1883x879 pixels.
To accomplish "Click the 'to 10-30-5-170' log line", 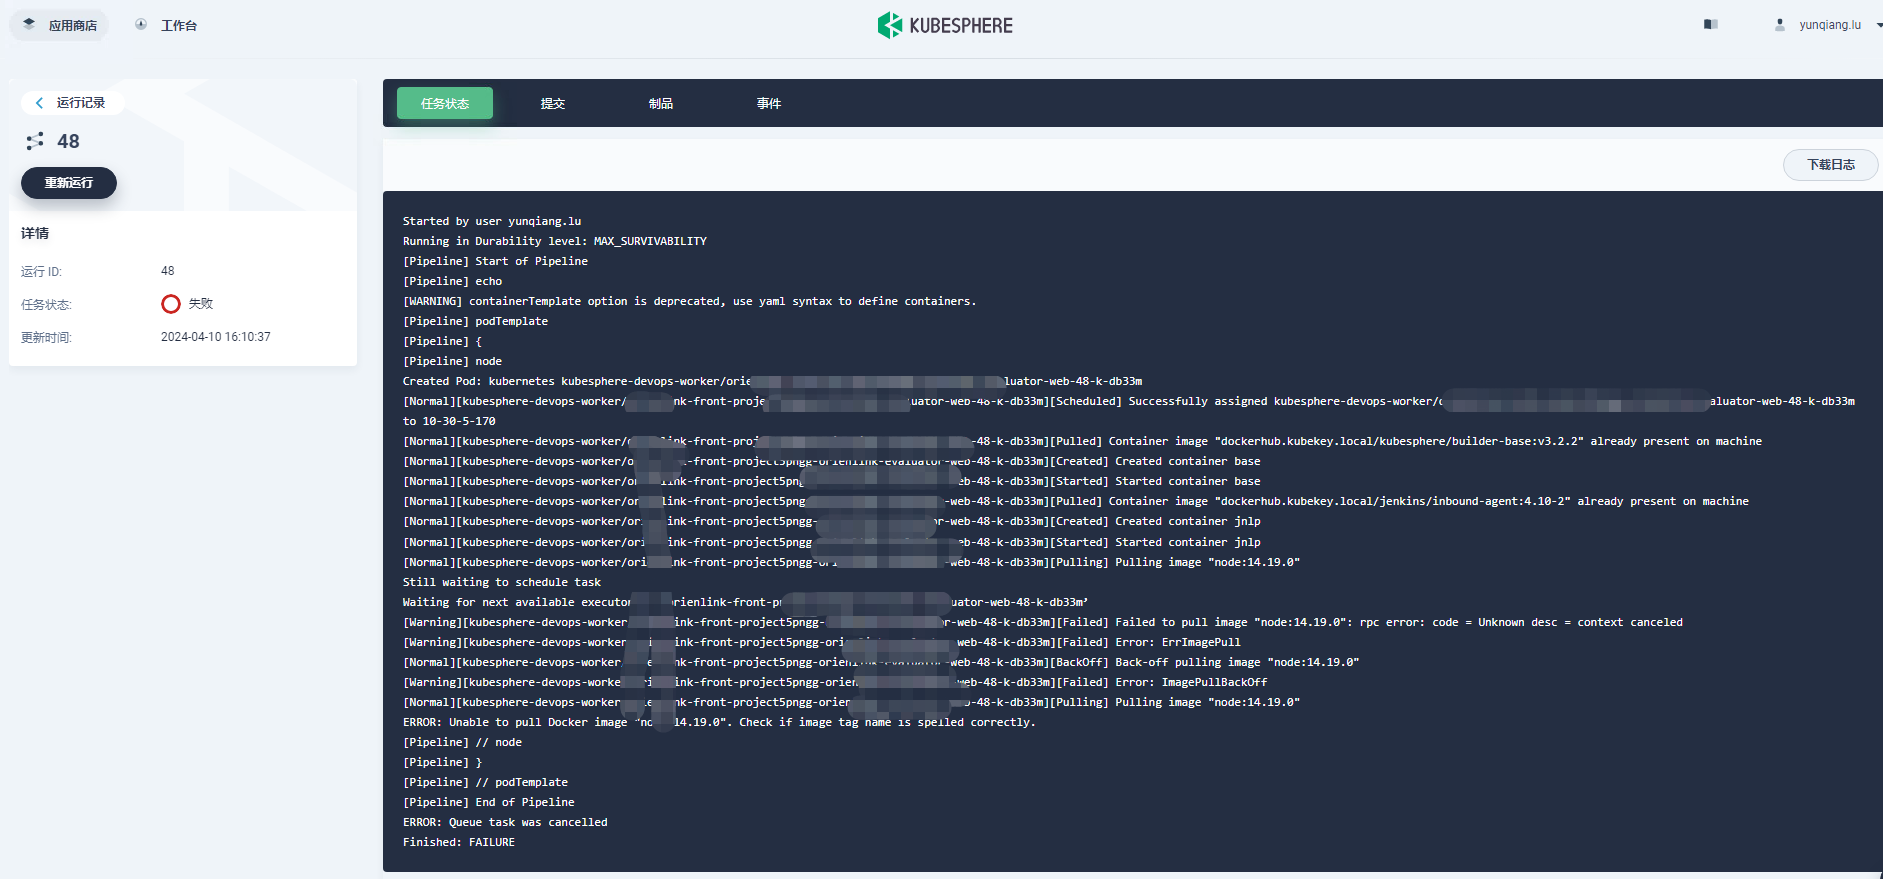I will click(x=449, y=421).
